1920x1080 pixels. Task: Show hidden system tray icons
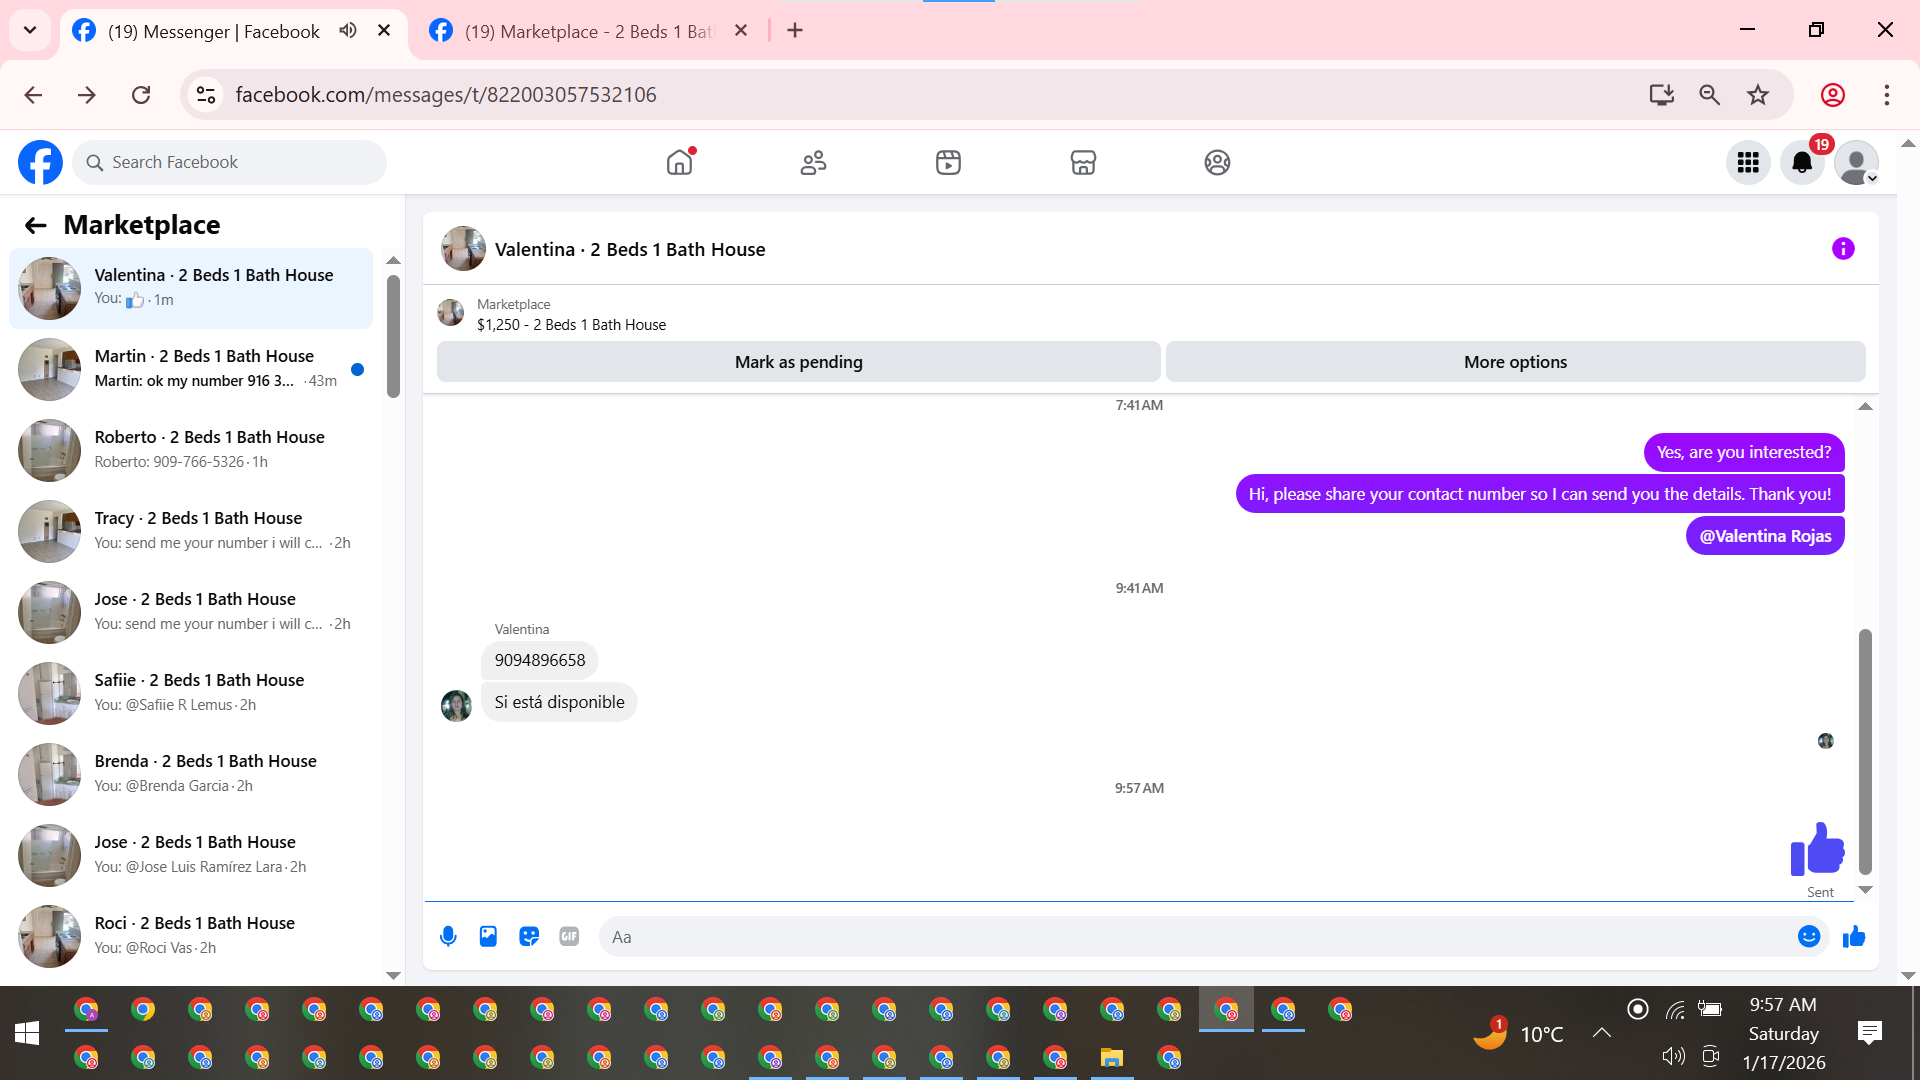[1602, 1033]
